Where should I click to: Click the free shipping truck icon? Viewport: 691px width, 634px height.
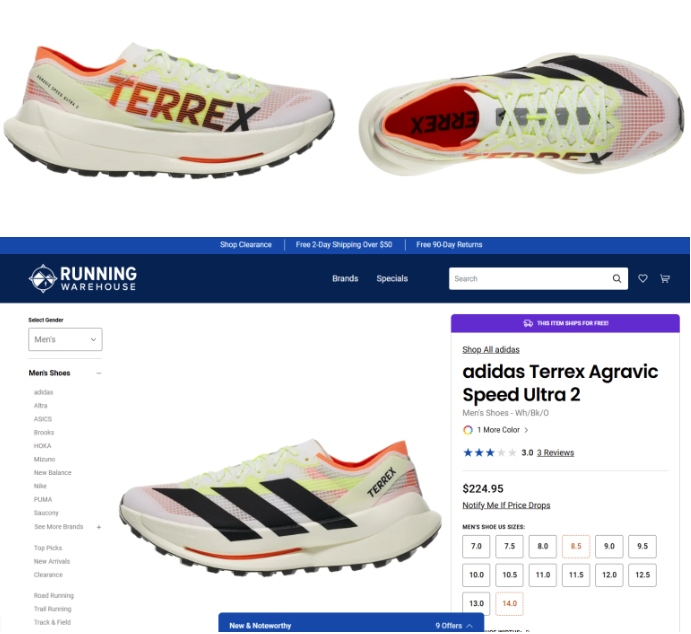528,323
